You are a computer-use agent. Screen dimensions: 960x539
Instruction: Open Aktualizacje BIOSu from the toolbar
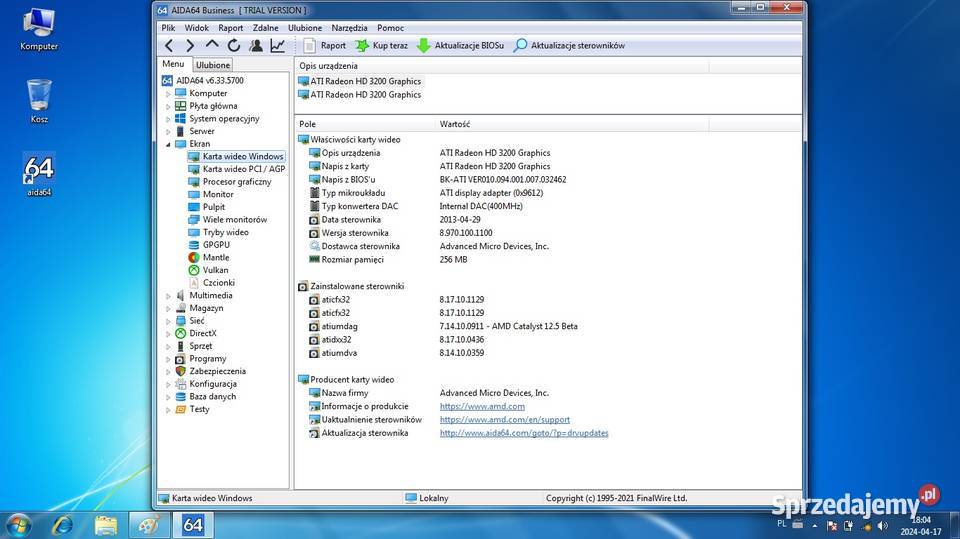(460, 45)
